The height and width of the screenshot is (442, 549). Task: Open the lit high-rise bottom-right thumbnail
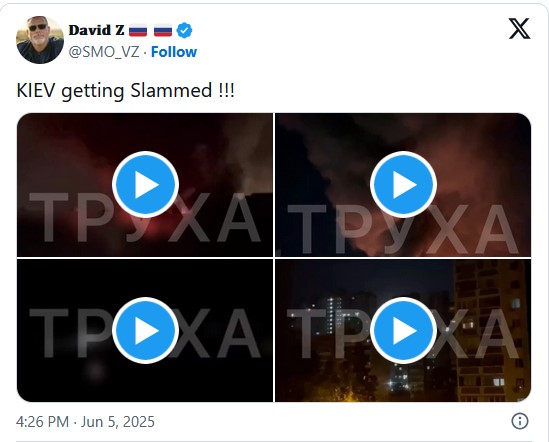[403, 330]
